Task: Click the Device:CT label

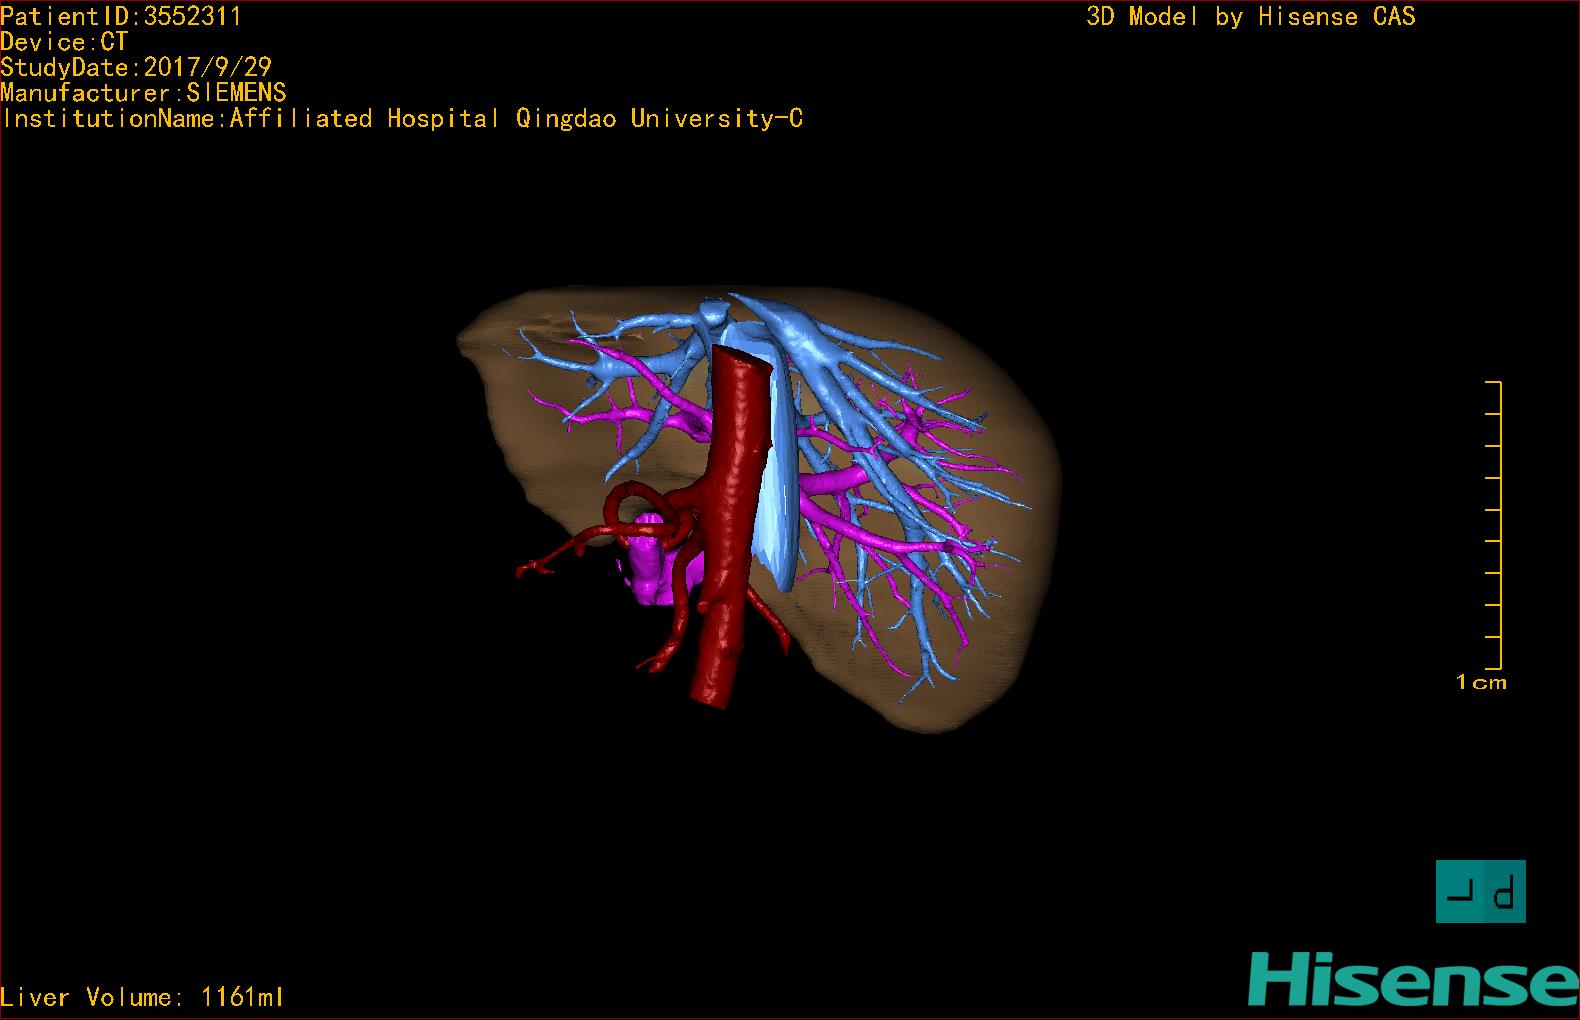Action: click(64, 42)
